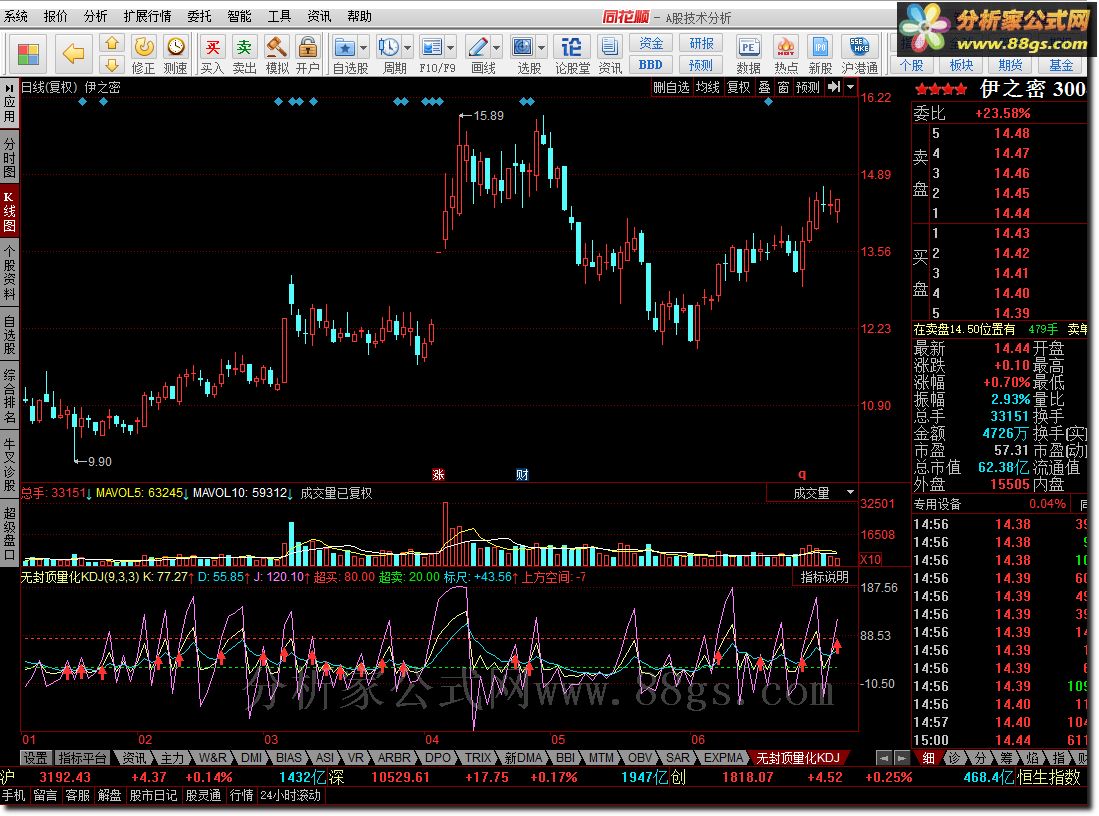
Task: Toggle 叠 overlay mode on the chart
Action: (x=765, y=87)
